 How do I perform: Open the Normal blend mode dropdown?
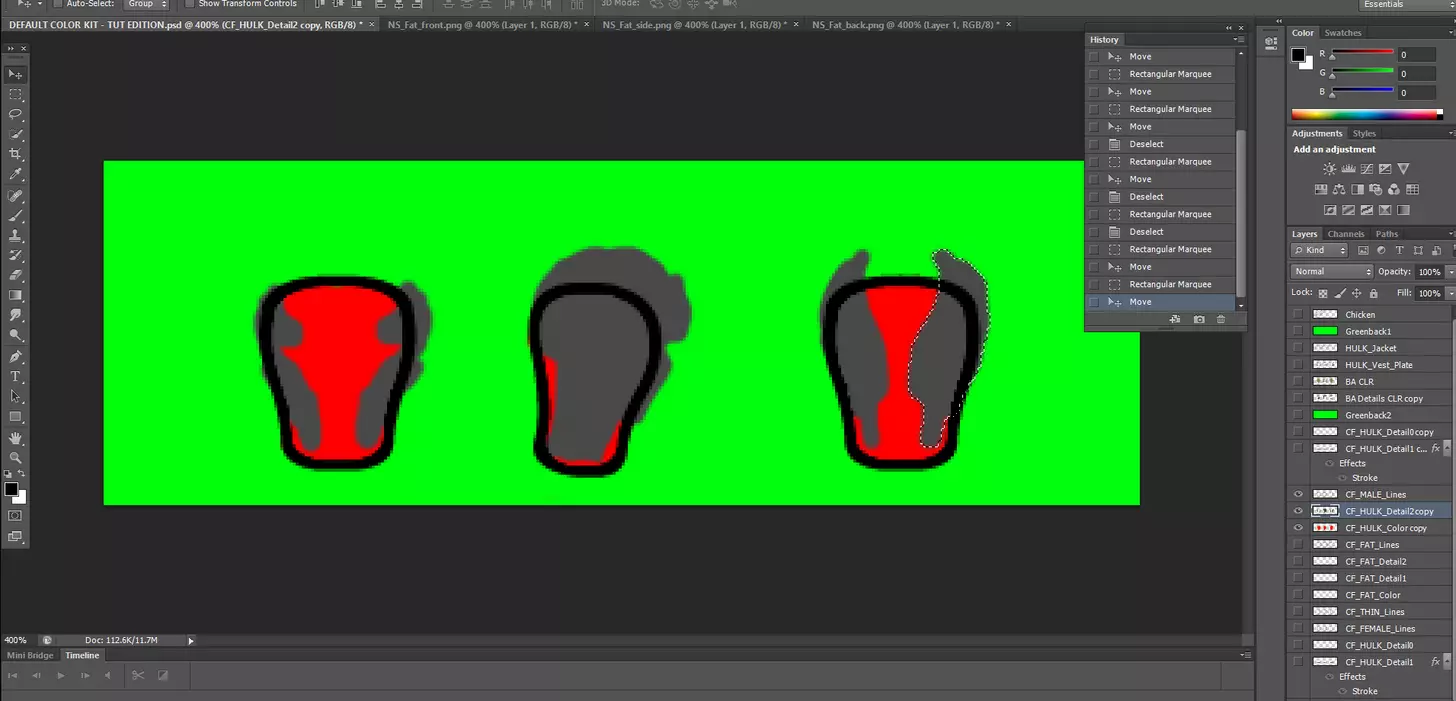pos(1331,272)
